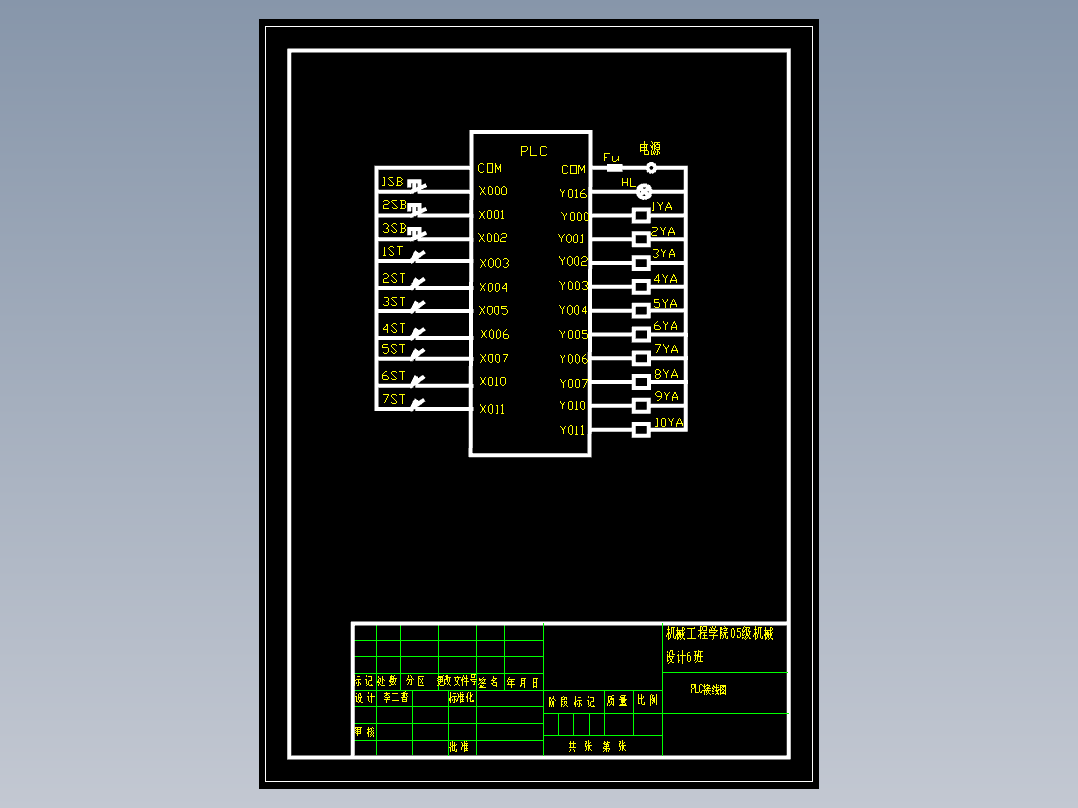
Task: Click the Y004 output terminal label
Action: [x=573, y=310]
